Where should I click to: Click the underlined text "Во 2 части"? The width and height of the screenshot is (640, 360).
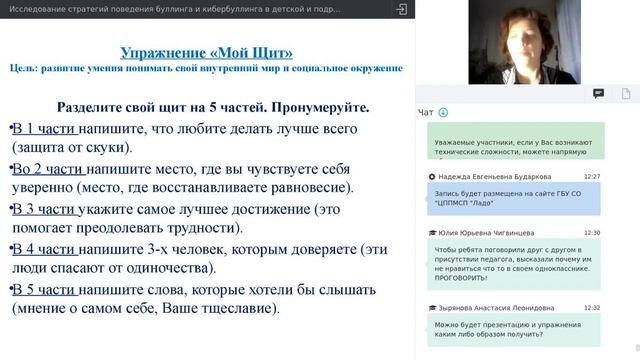(49, 169)
